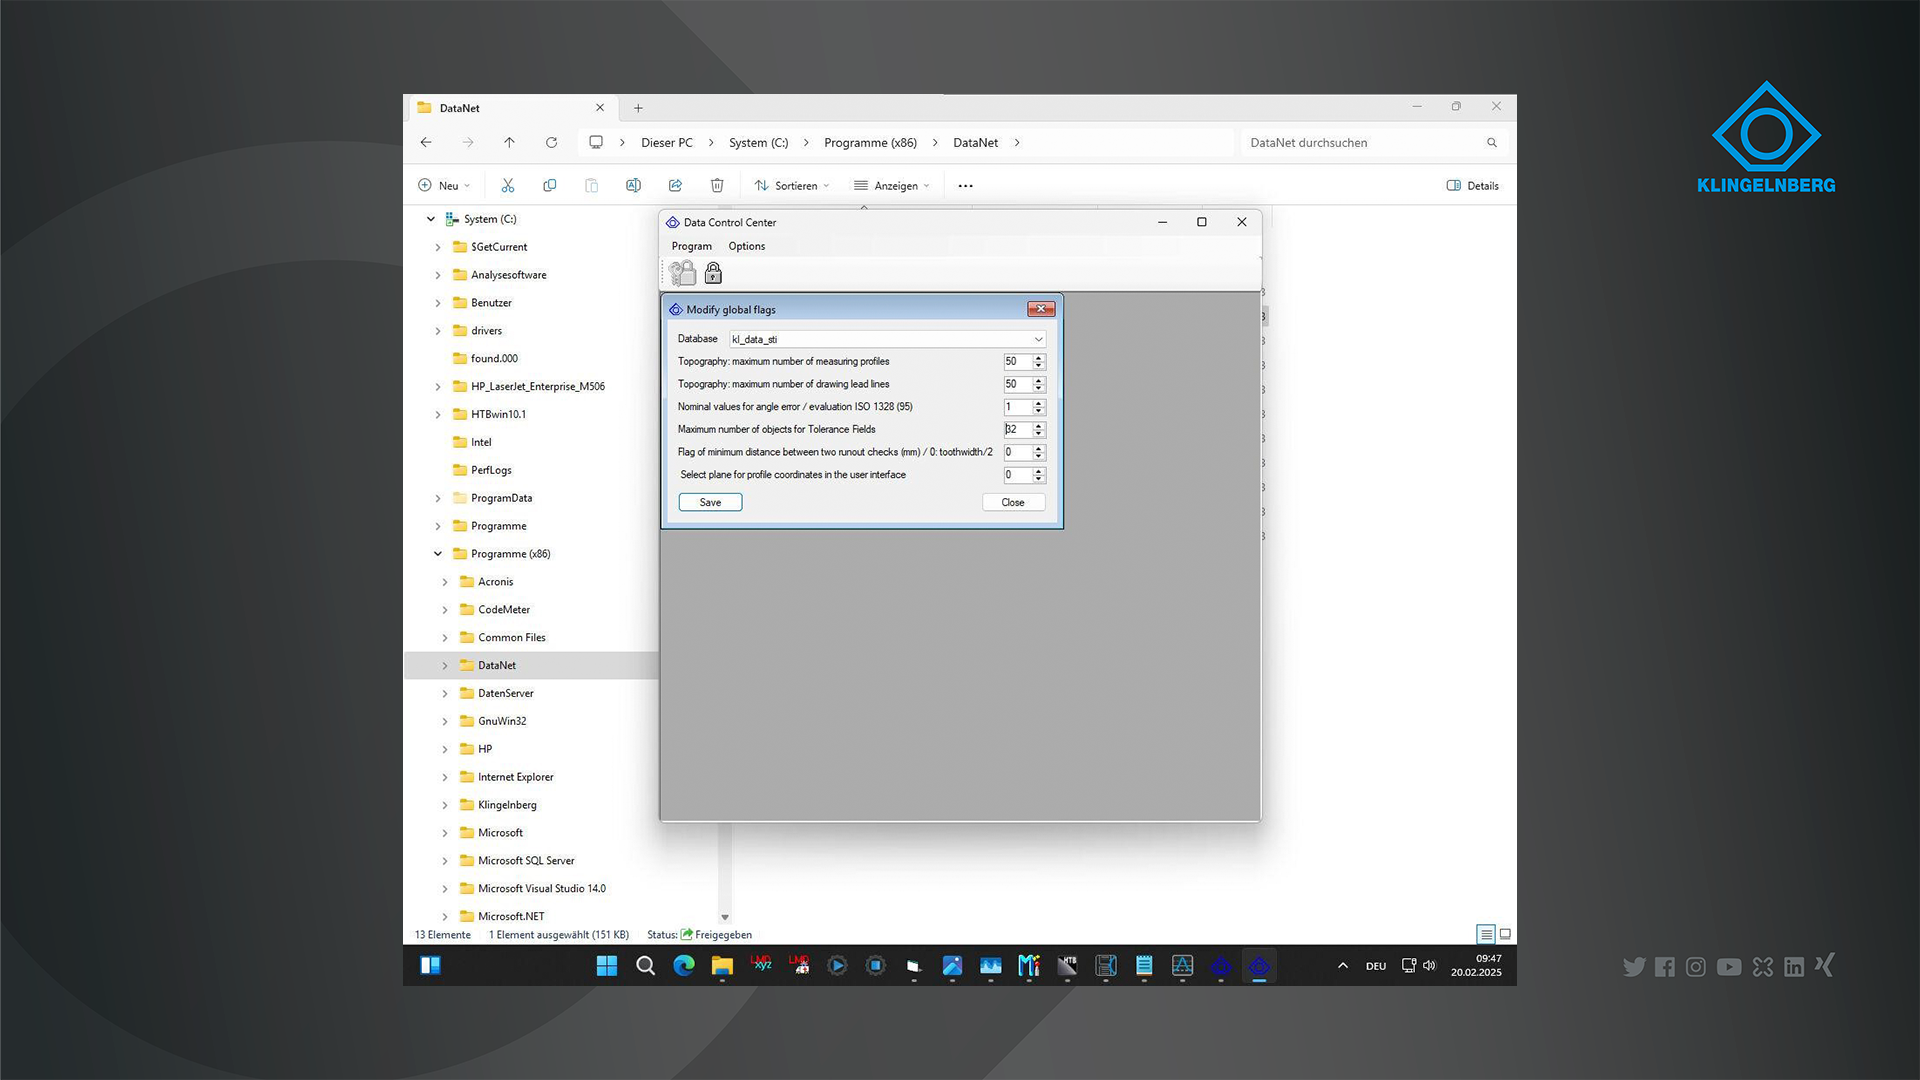Open the Anzeigen view menu

point(892,186)
